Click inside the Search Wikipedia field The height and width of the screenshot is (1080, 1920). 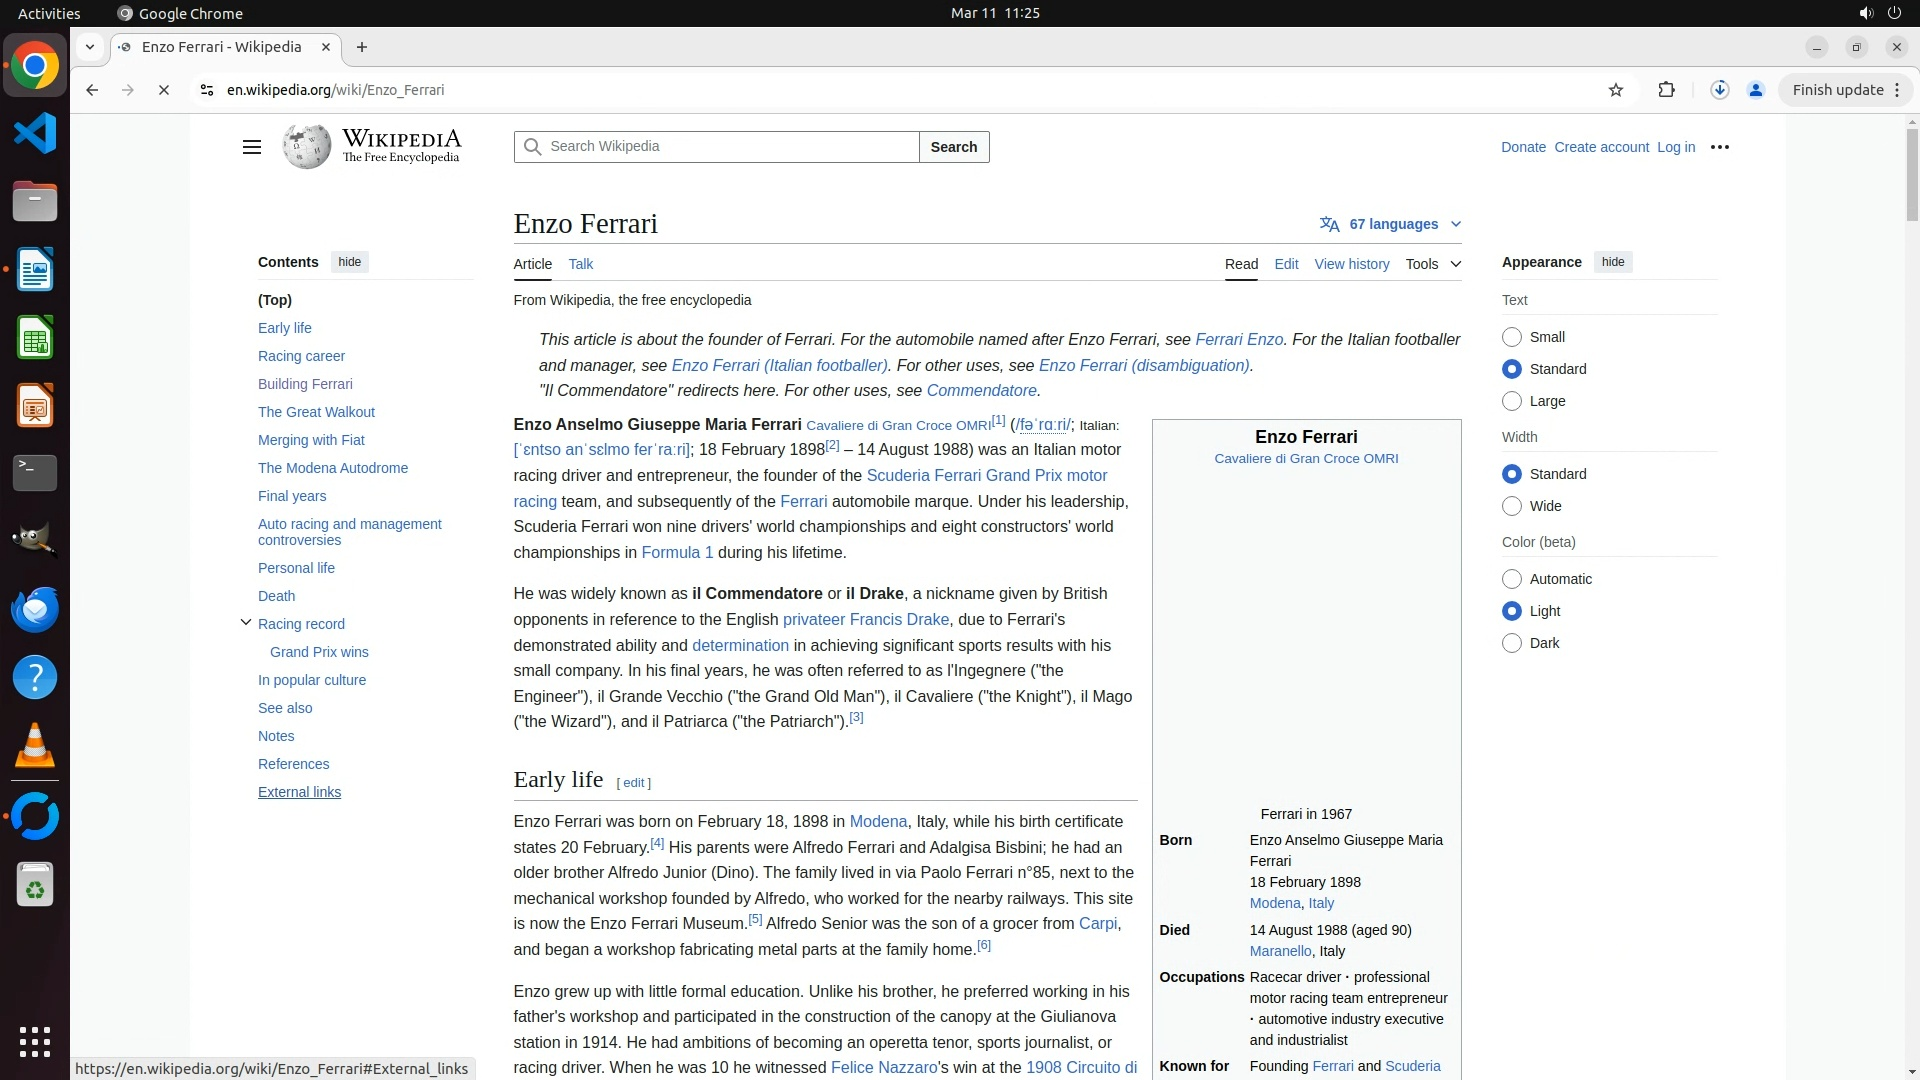730,147
